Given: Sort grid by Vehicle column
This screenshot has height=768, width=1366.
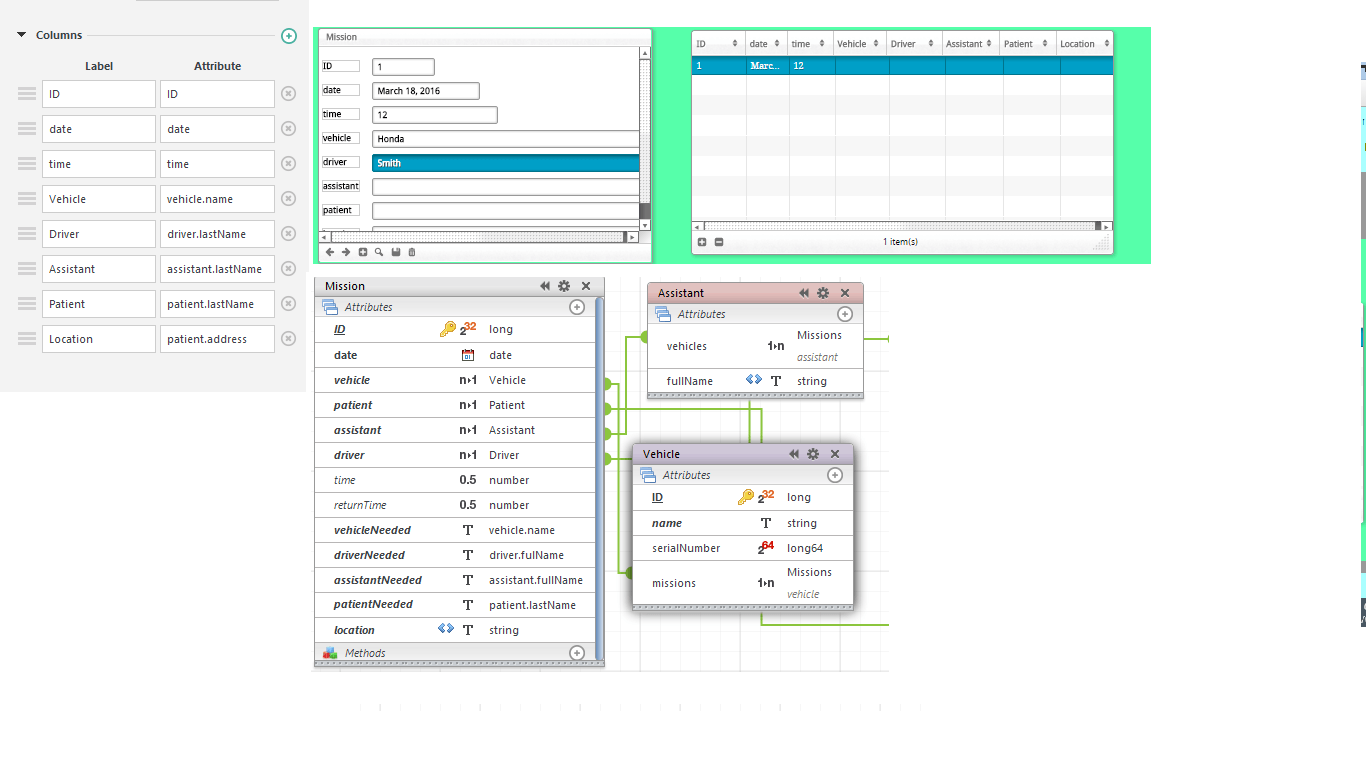Looking at the screenshot, I should click(860, 43).
